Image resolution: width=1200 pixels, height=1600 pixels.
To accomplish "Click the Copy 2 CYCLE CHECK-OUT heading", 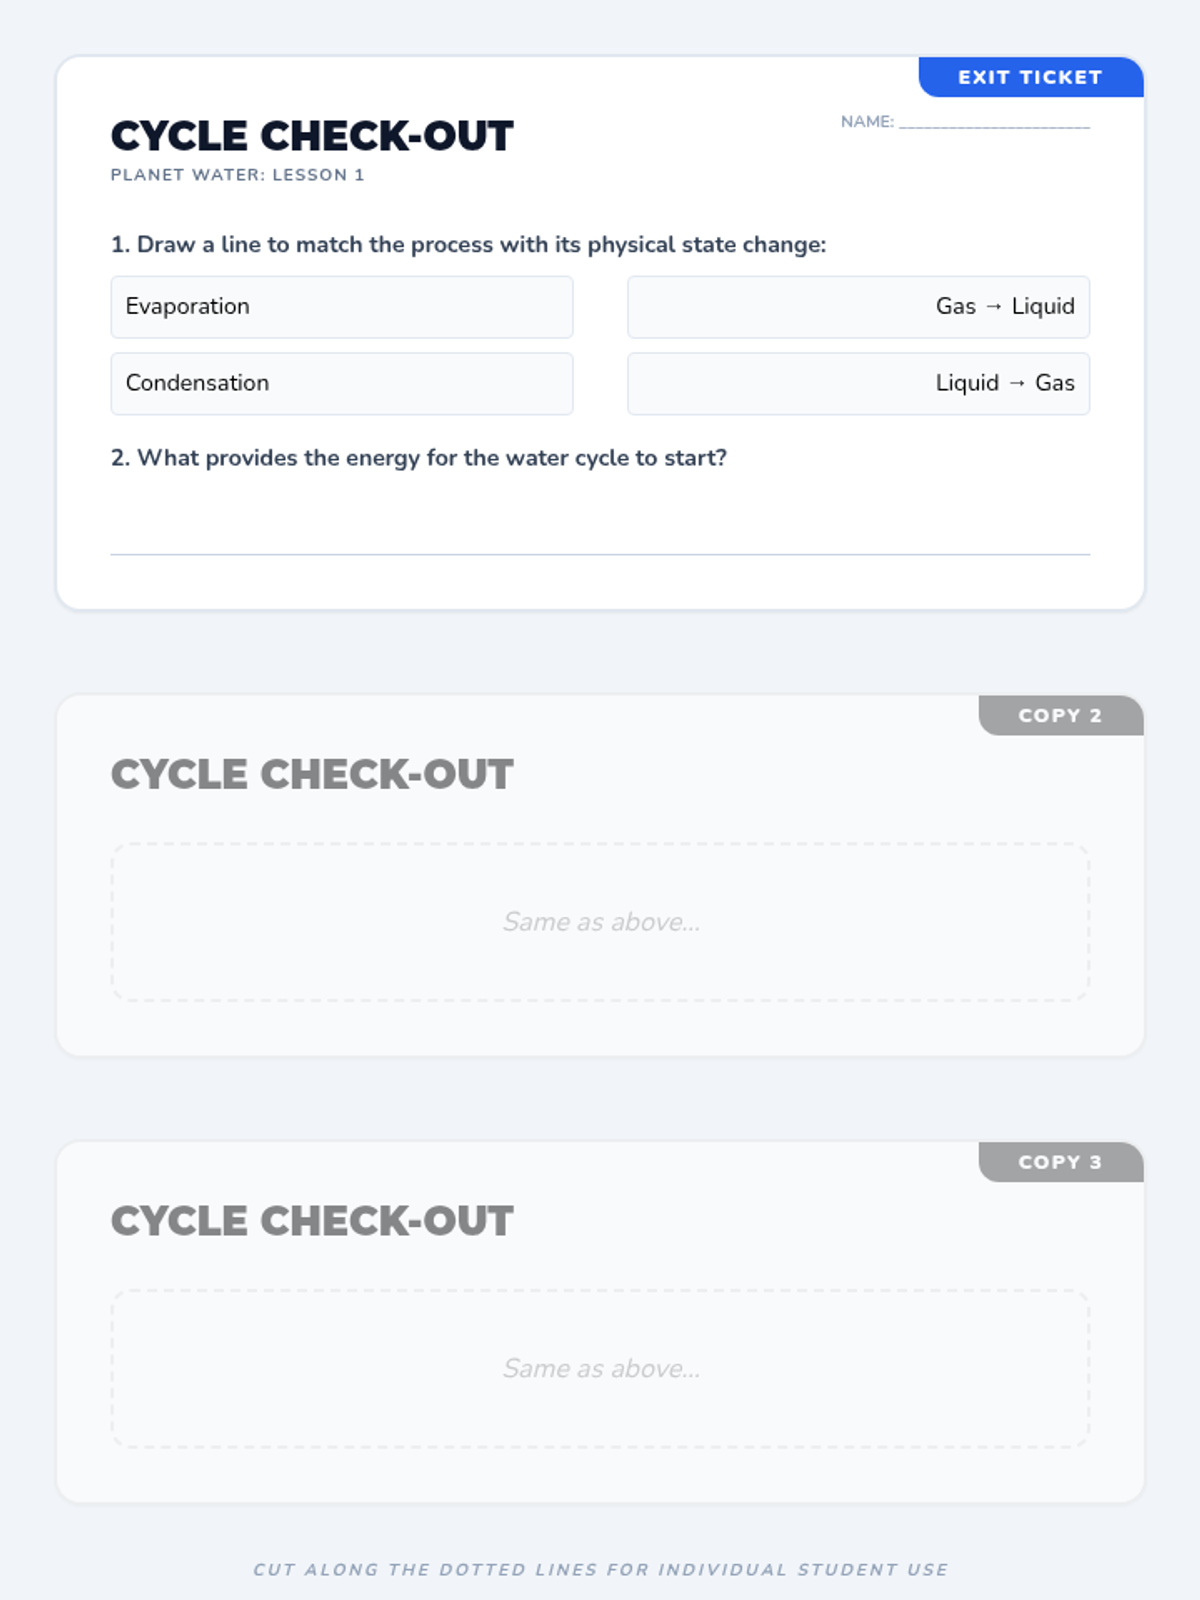I will pyautogui.click(x=312, y=775).
